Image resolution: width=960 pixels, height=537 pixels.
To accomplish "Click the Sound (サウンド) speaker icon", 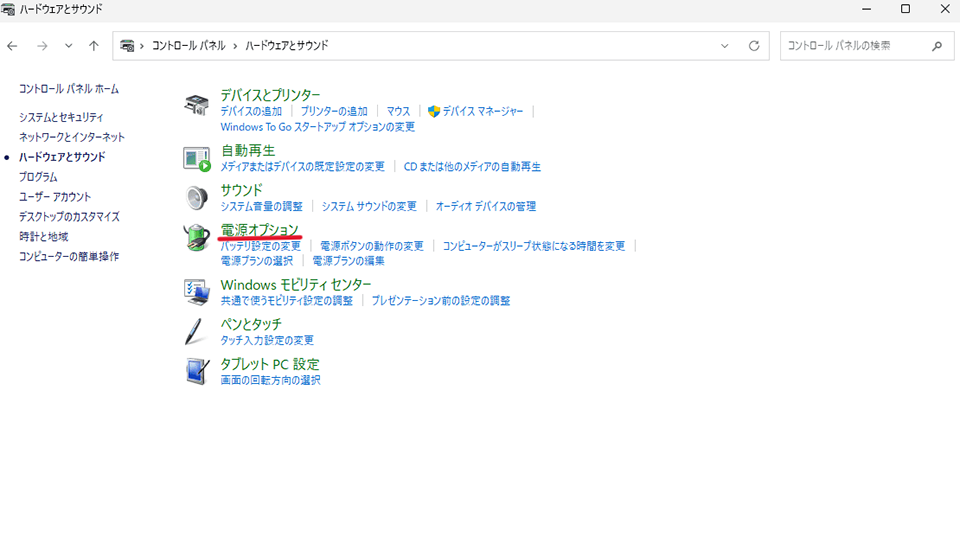I will click(196, 197).
